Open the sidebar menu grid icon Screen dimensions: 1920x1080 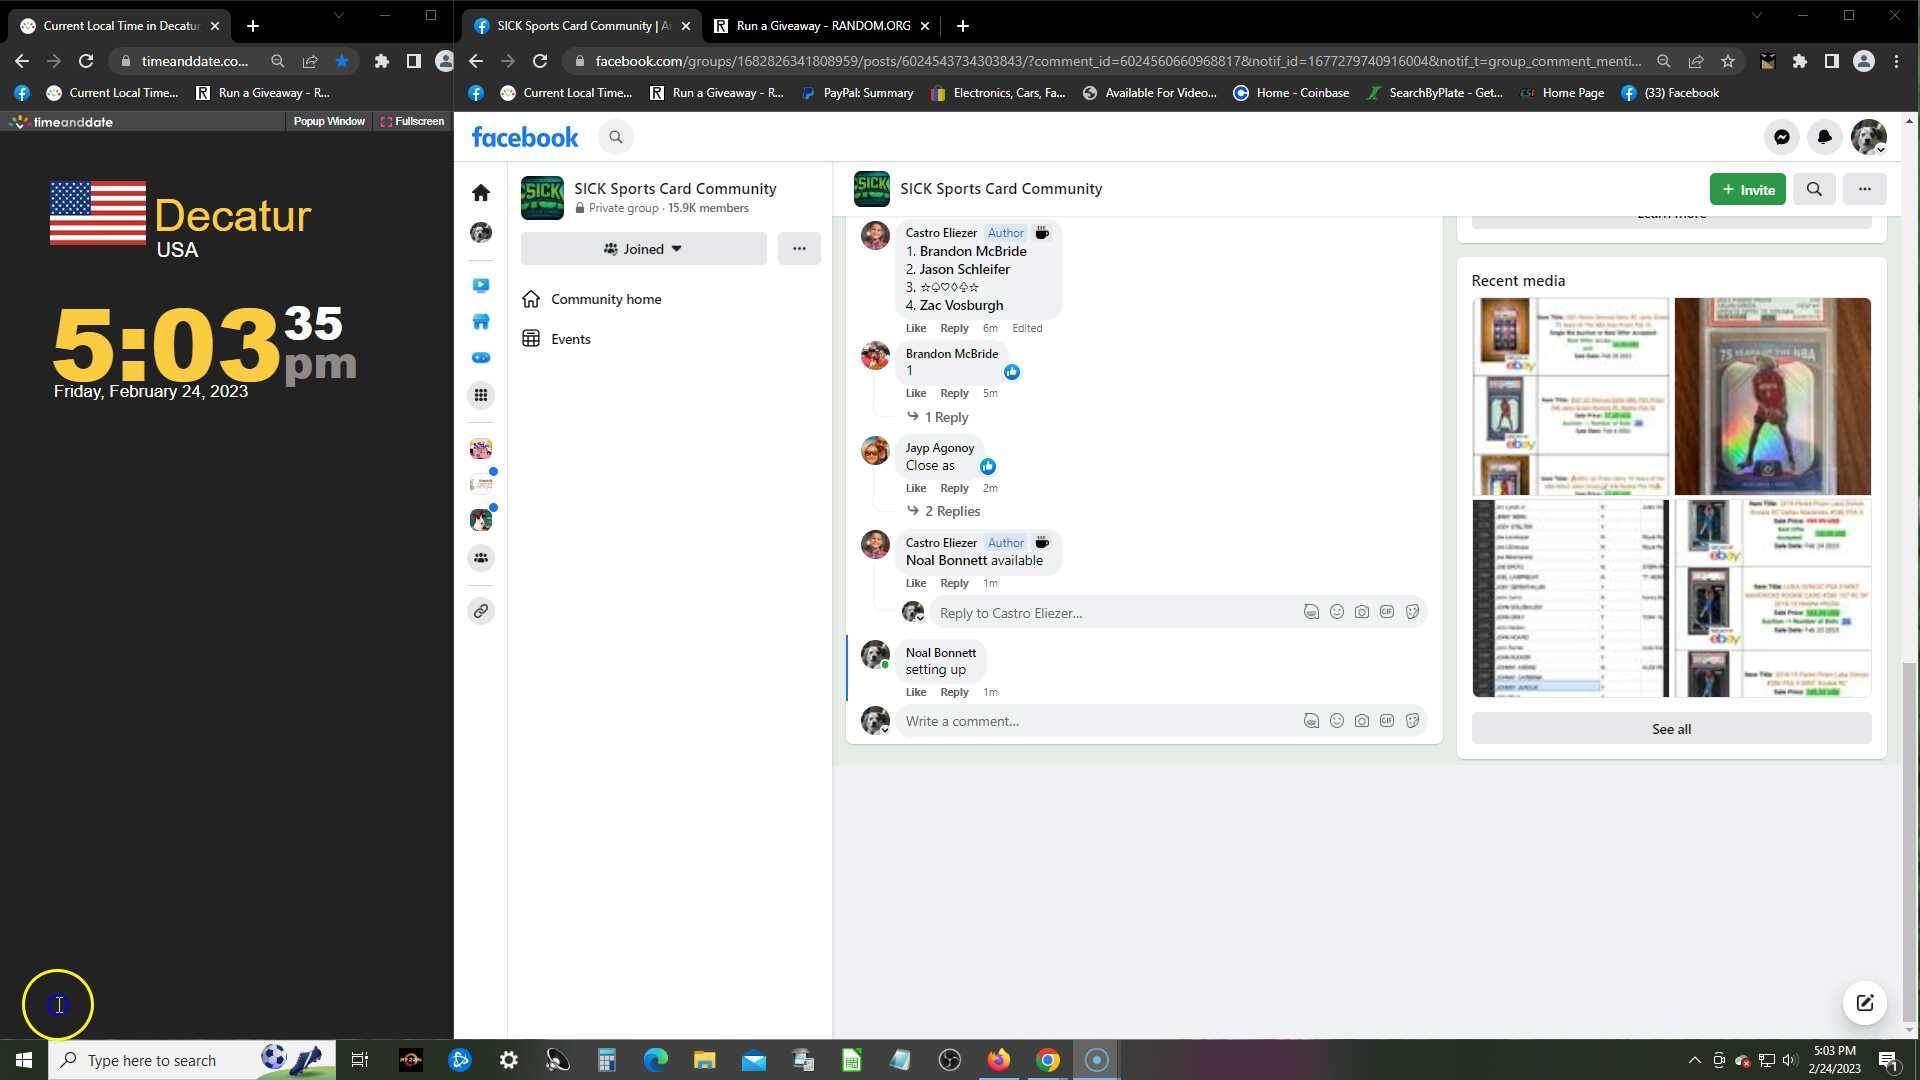(481, 395)
